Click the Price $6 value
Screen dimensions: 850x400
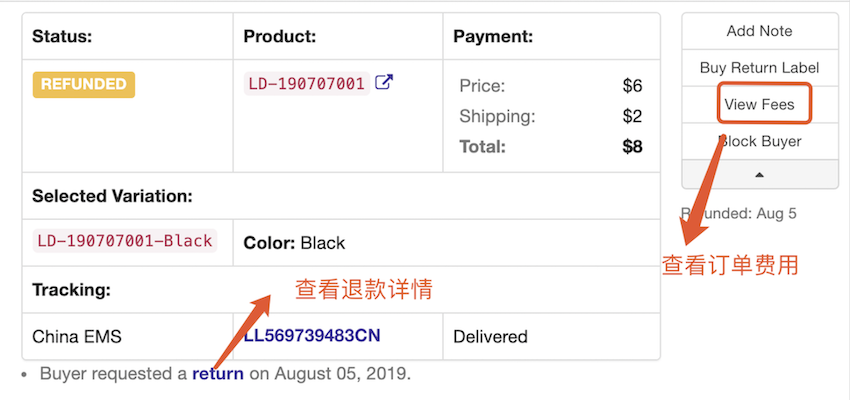(x=632, y=86)
